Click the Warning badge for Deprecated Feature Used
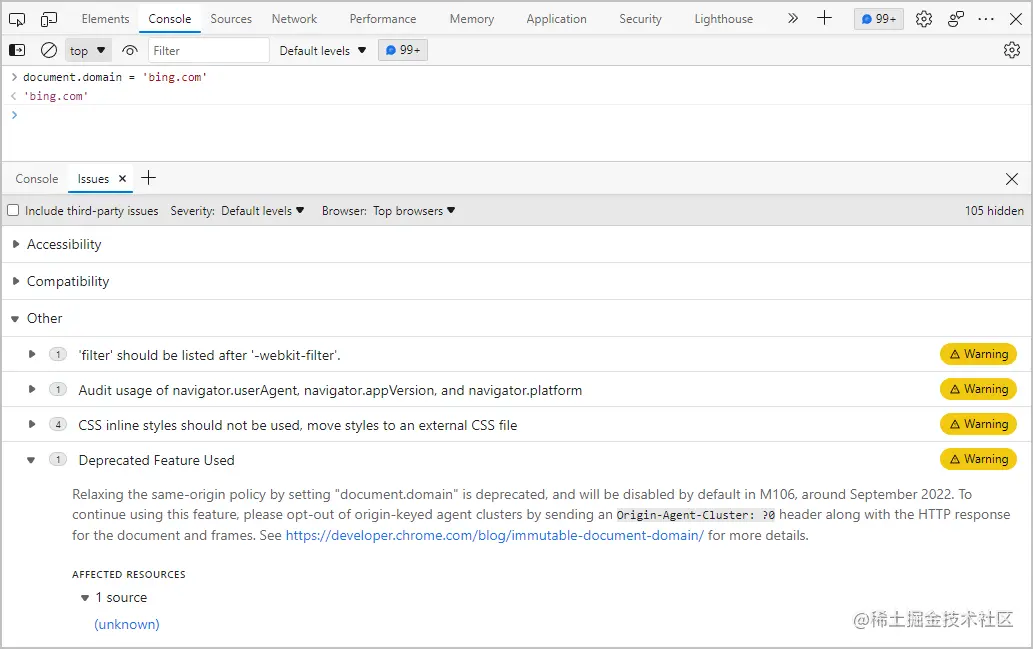Image resolution: width=1033 pixels, height=649 pixels. click(978, 459)
